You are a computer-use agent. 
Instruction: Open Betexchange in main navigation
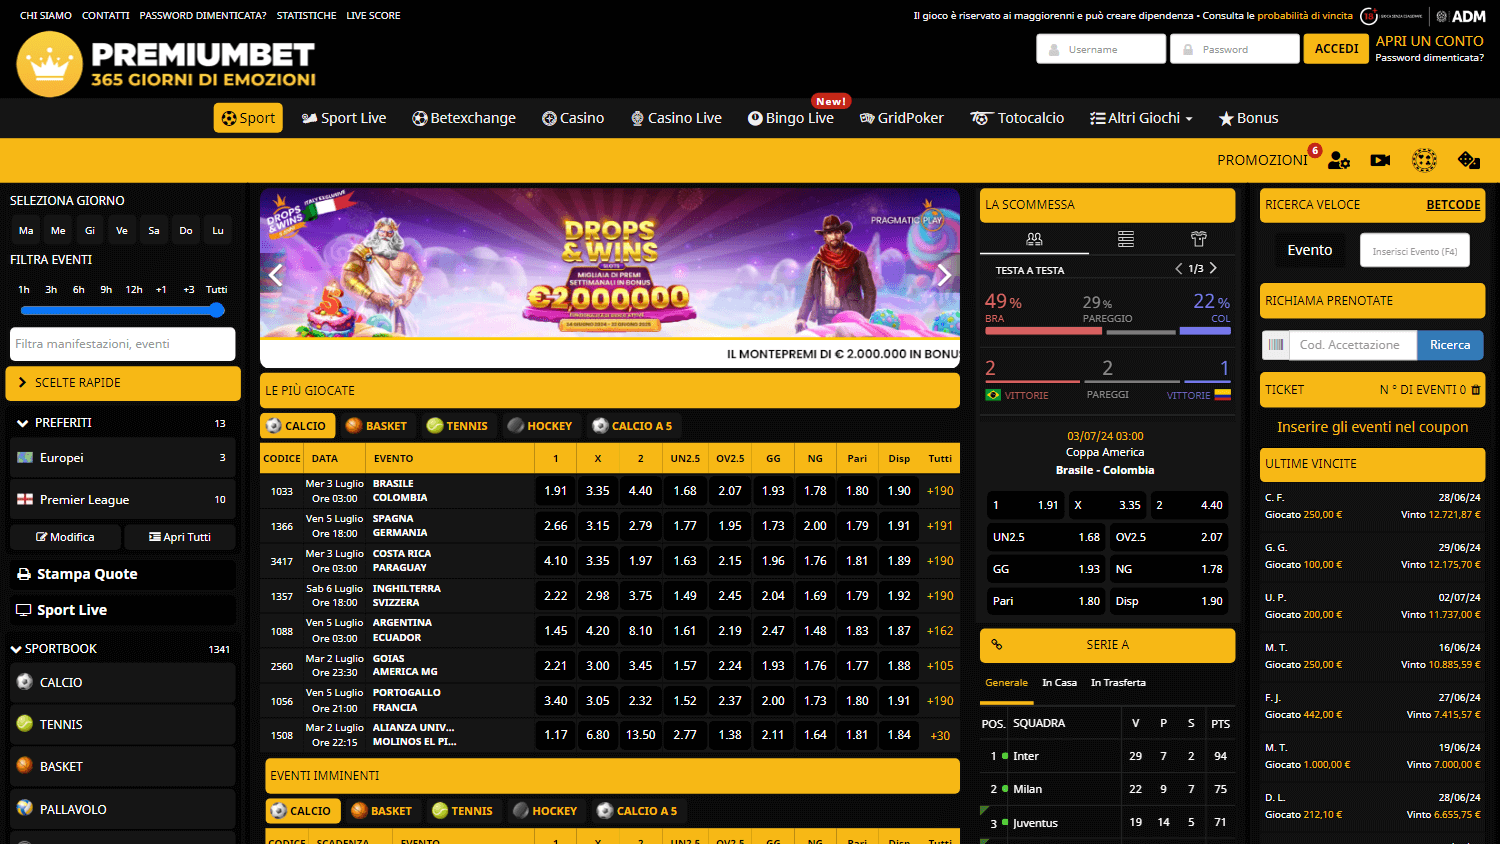[x=464, y=118]
